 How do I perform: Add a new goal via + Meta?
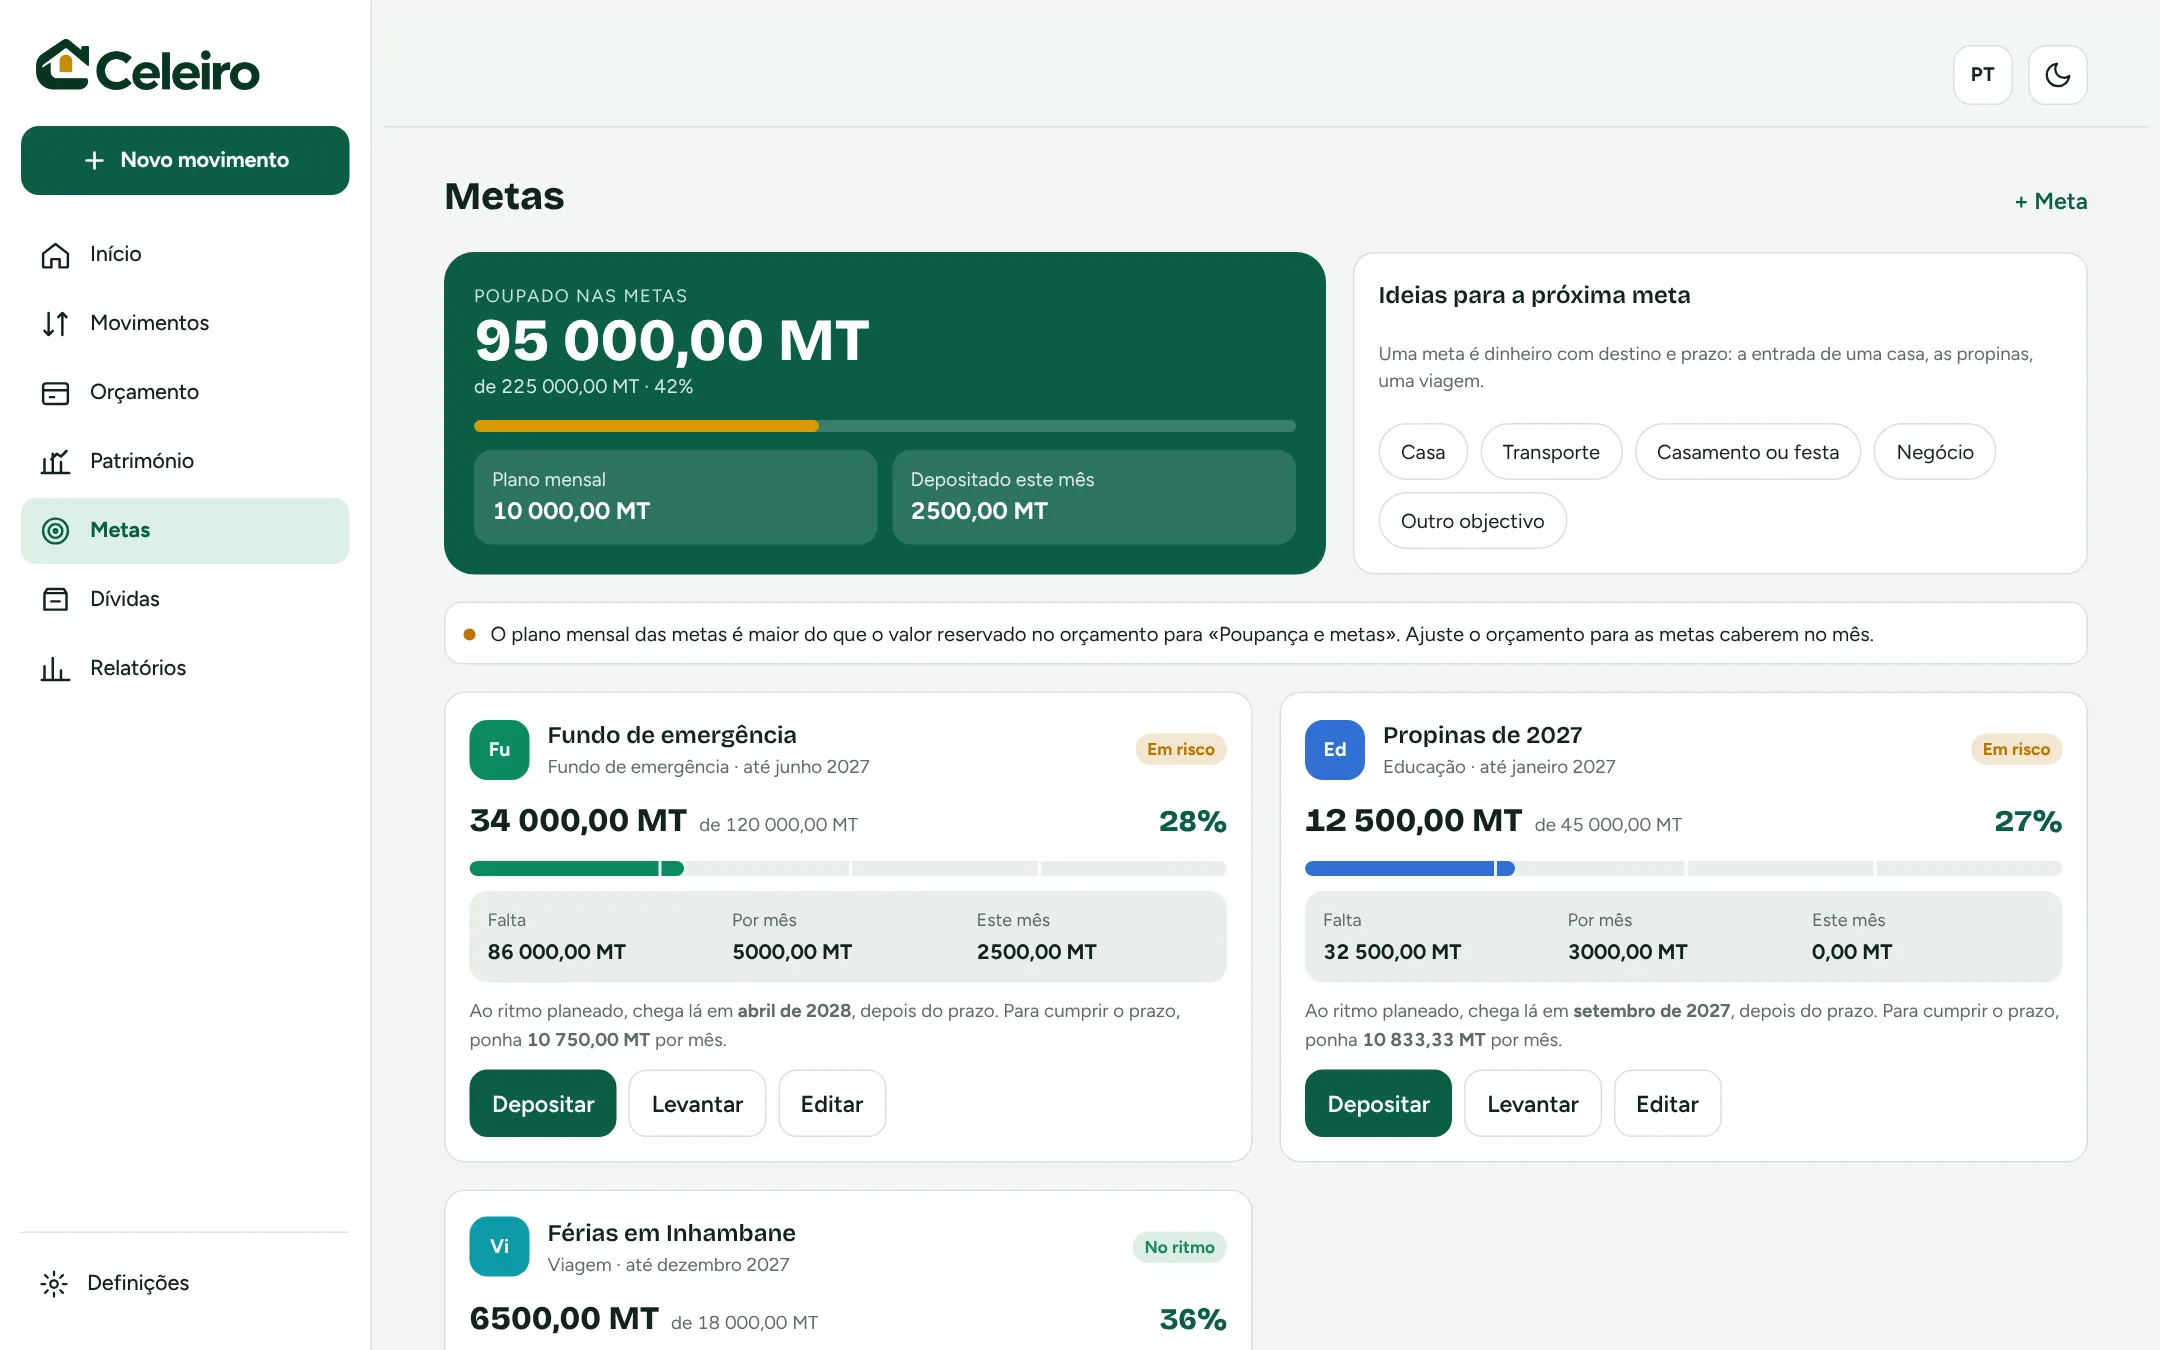pyautogui.click(x=2050, y=202)
